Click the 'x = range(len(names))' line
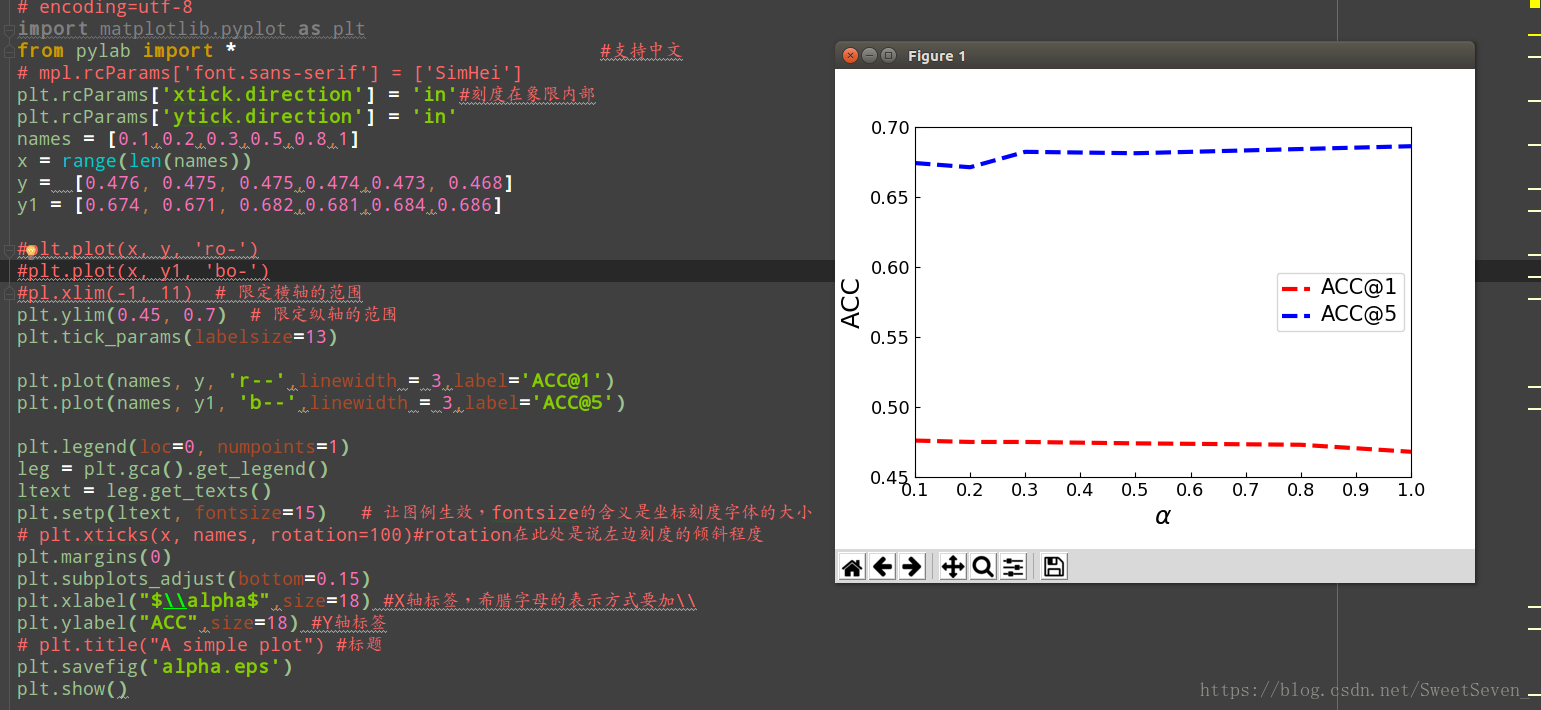Viewport: 1541px width, 710px height. click(x=134, y=161)
